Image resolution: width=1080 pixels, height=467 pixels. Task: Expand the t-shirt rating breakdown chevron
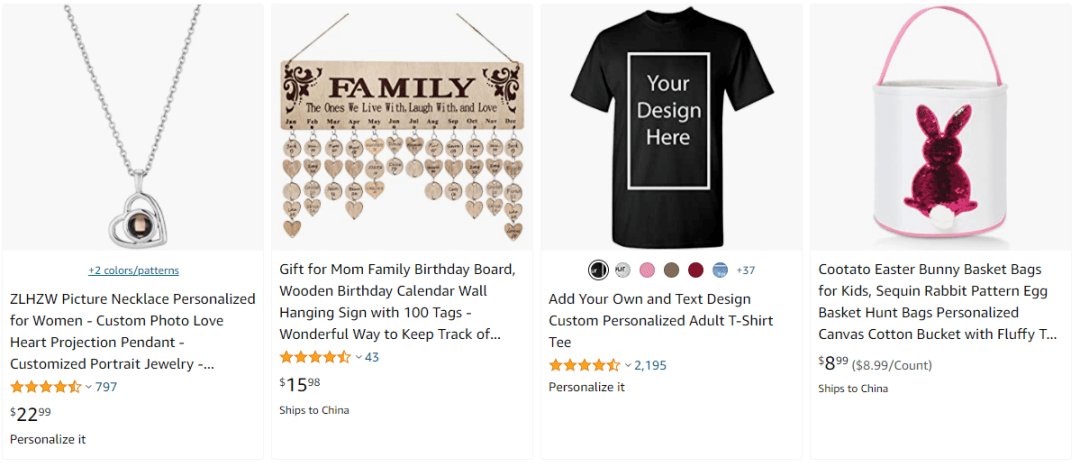point(628,366)
